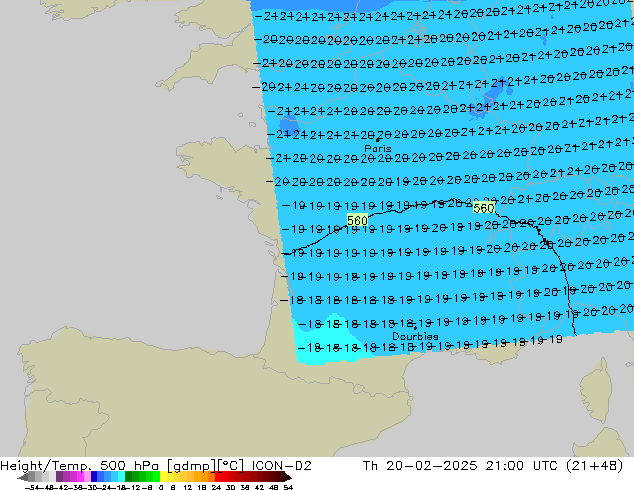Select the eastern 560 contour label
The height and width of the screenshot is (490, 634).
click(484, 208)
